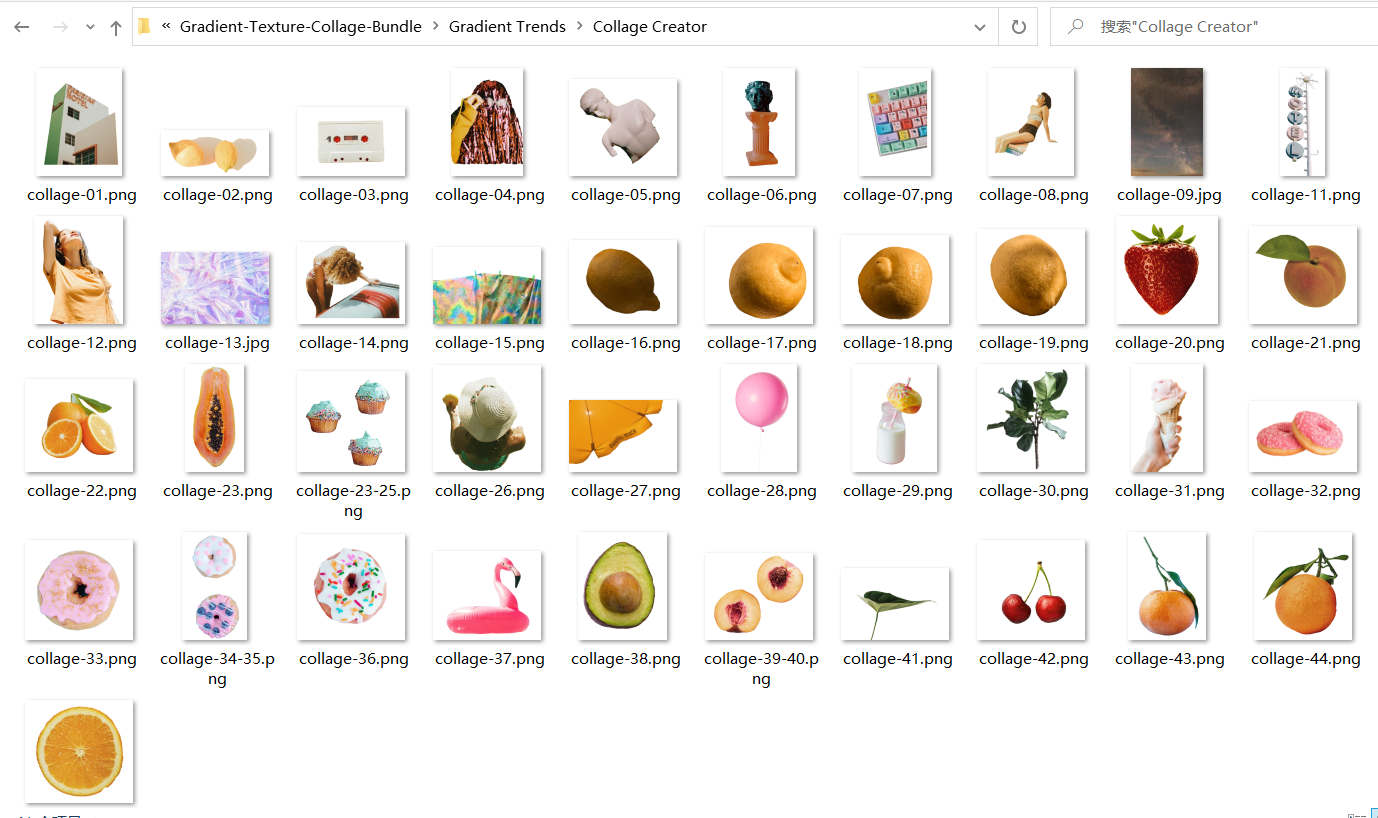Select the bust statue collage-05.png
1378x818 pixels.
pos(623,128)
